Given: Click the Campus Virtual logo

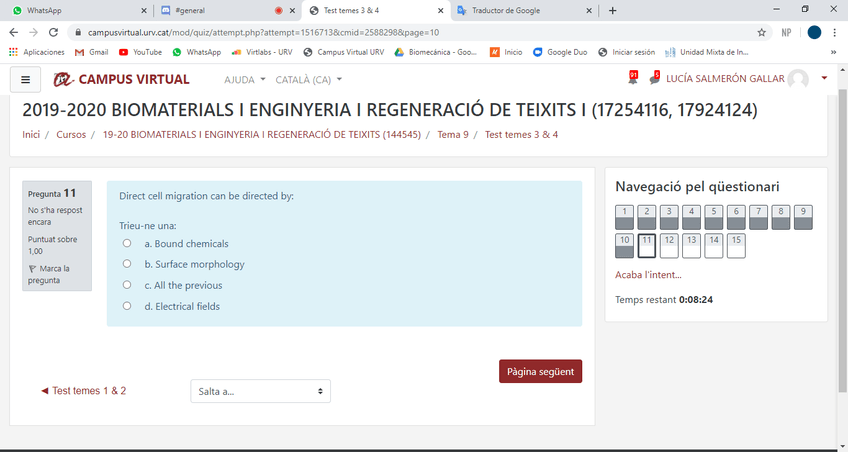Looking at the screenshot, I should pyautogui.click(x=122, y=79).
